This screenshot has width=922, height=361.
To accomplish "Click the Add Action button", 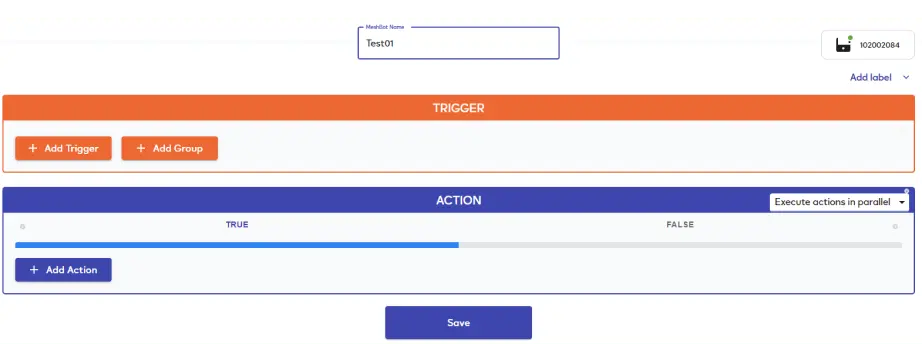I will click(64, 270).
